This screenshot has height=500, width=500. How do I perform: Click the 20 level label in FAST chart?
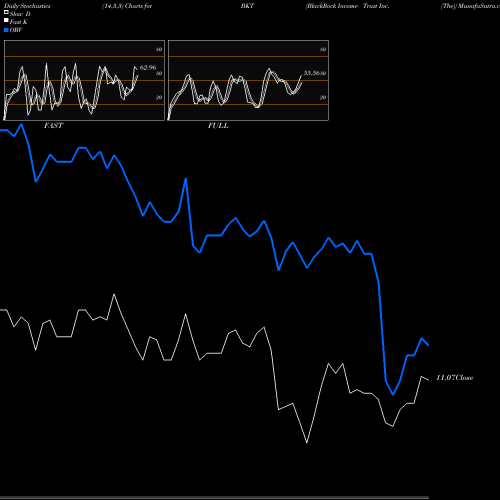pyautogui.click(x=159, y=97)
